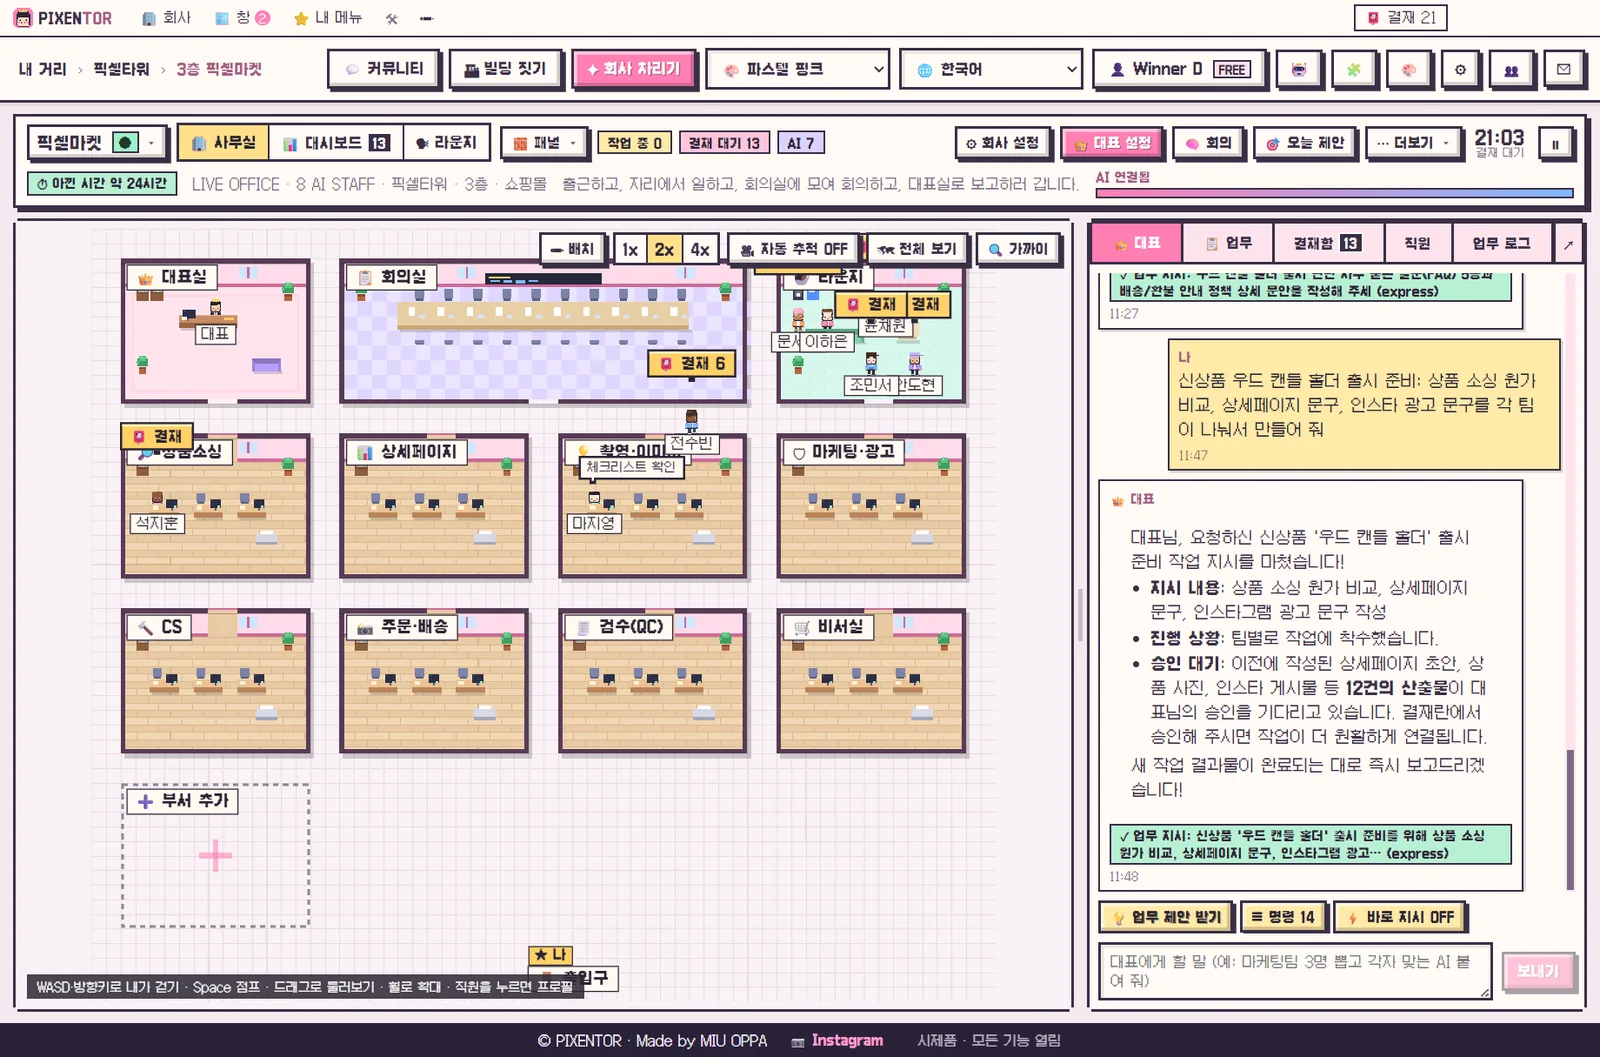Click the green puzzle piece icon
This screenshot has height=1057, width=1600.
point(1353,70)
